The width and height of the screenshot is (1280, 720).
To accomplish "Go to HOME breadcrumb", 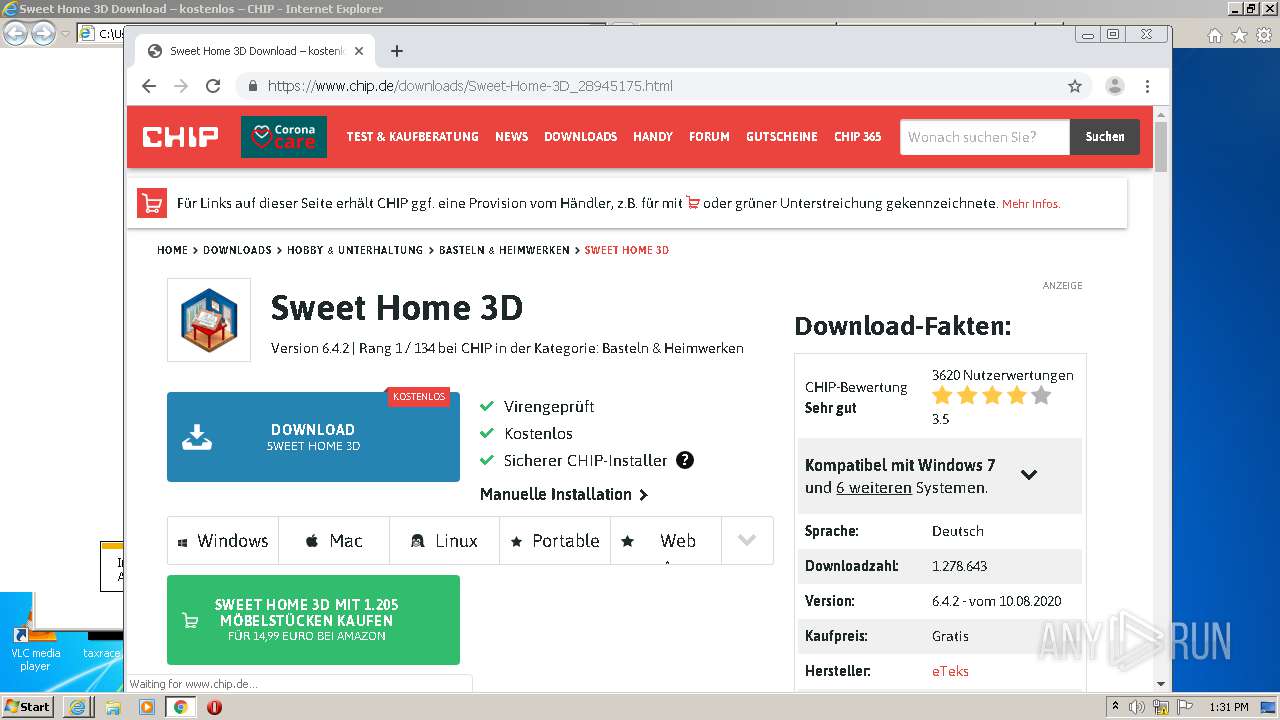I will pyautogui.click(x=172, y=250).
